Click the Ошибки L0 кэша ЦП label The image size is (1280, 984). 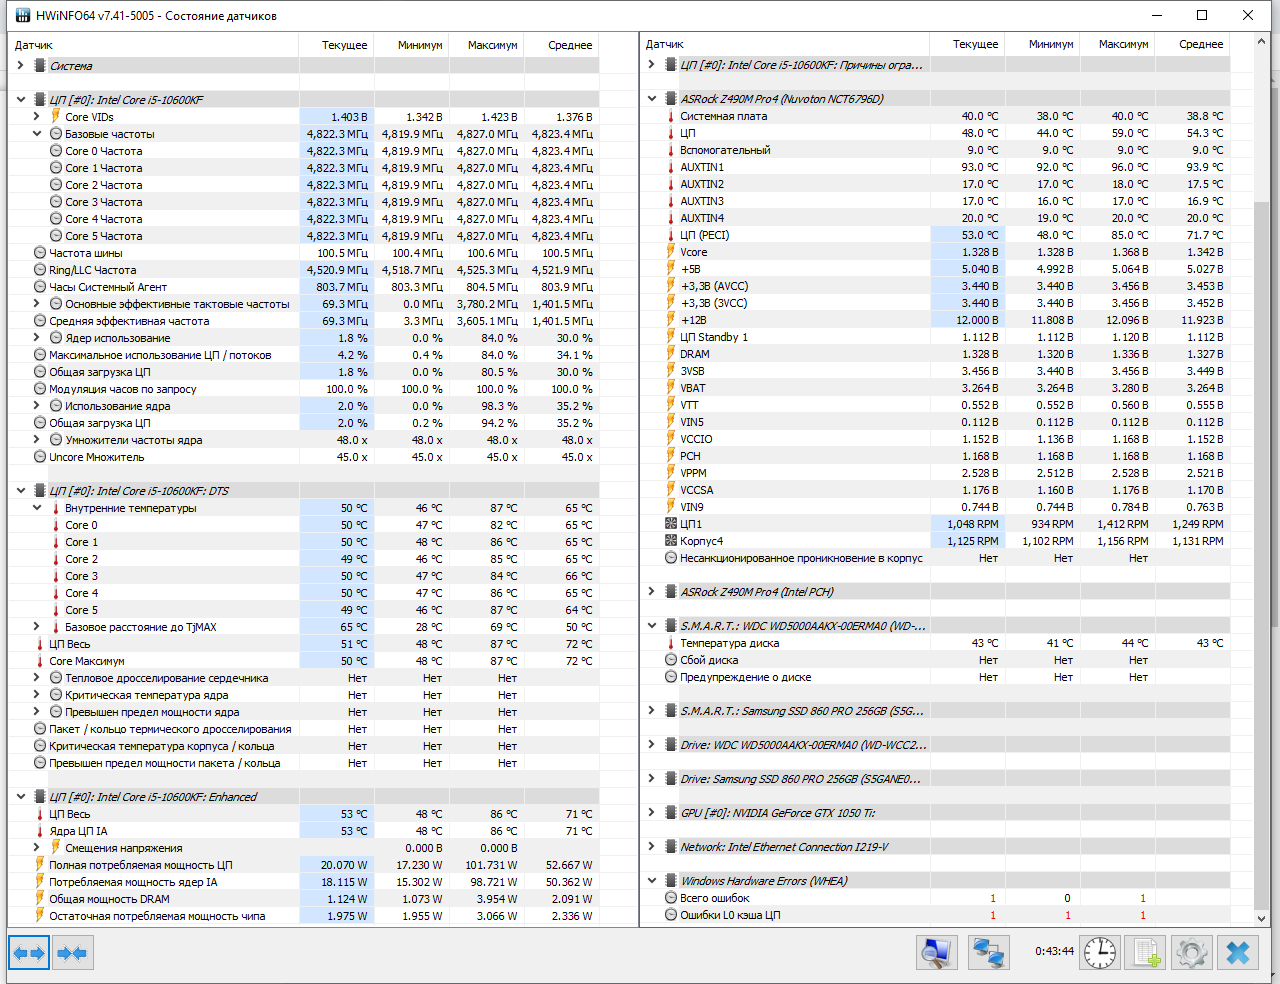730,915
